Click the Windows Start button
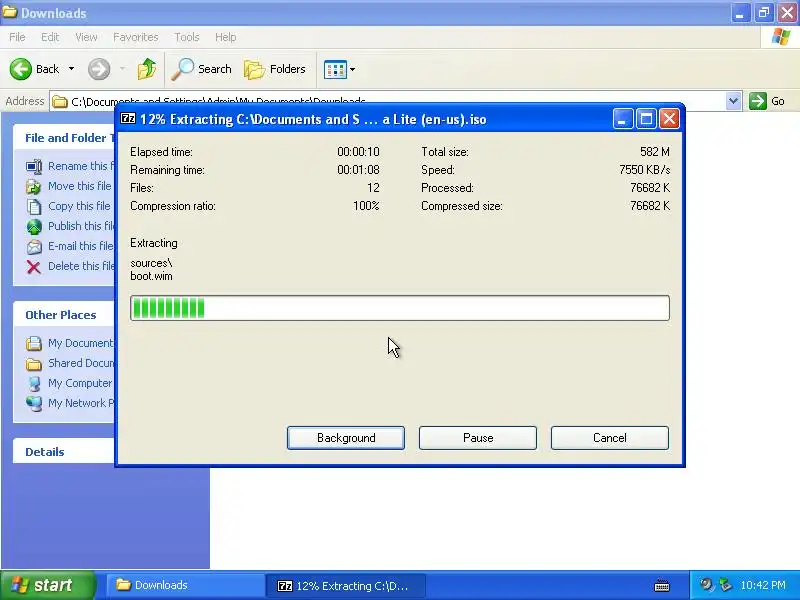This screenshot has width=800, height=600. click(47, 585)
